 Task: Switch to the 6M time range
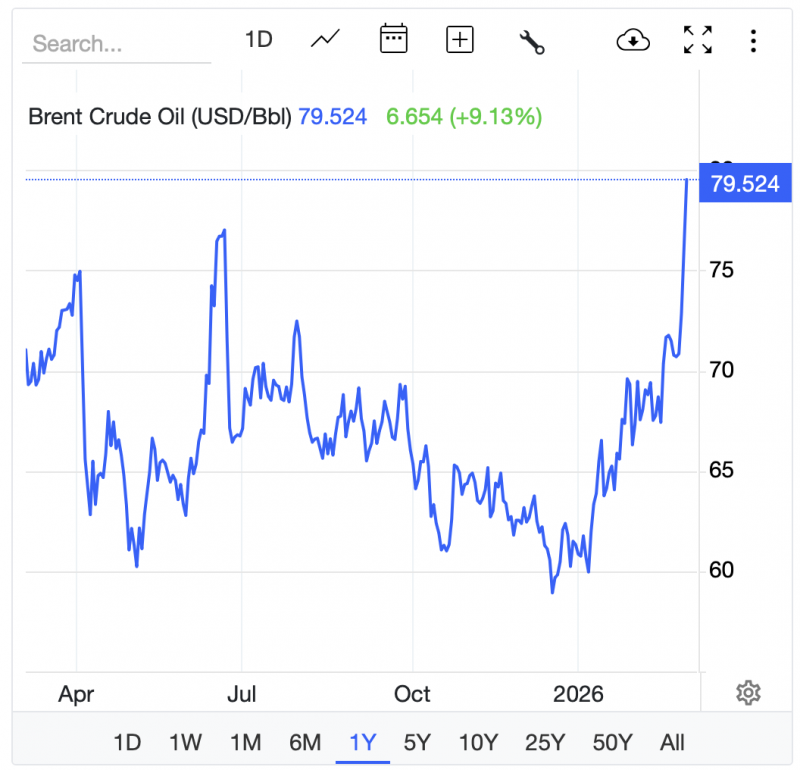[x=305, y=742]
